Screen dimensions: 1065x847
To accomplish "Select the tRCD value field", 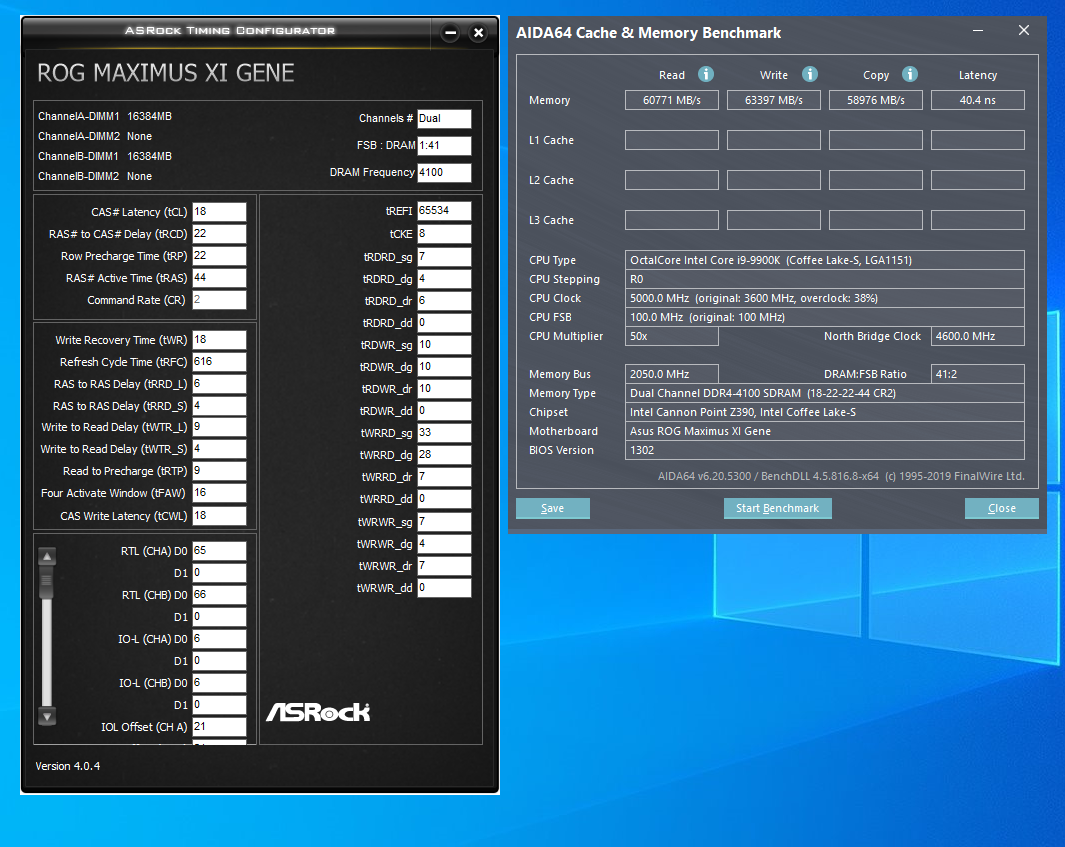I will [x=219, y=234].
